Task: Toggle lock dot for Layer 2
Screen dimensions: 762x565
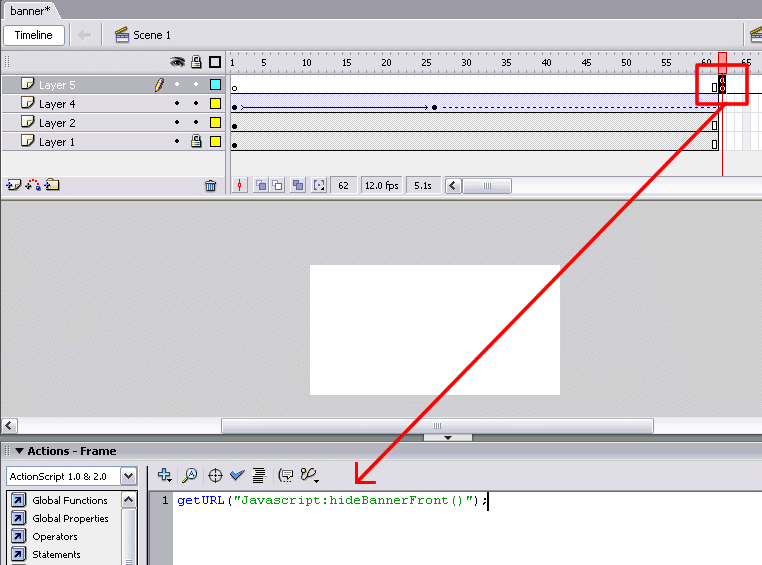Action: pyautogui.click(x=196, y=123)
